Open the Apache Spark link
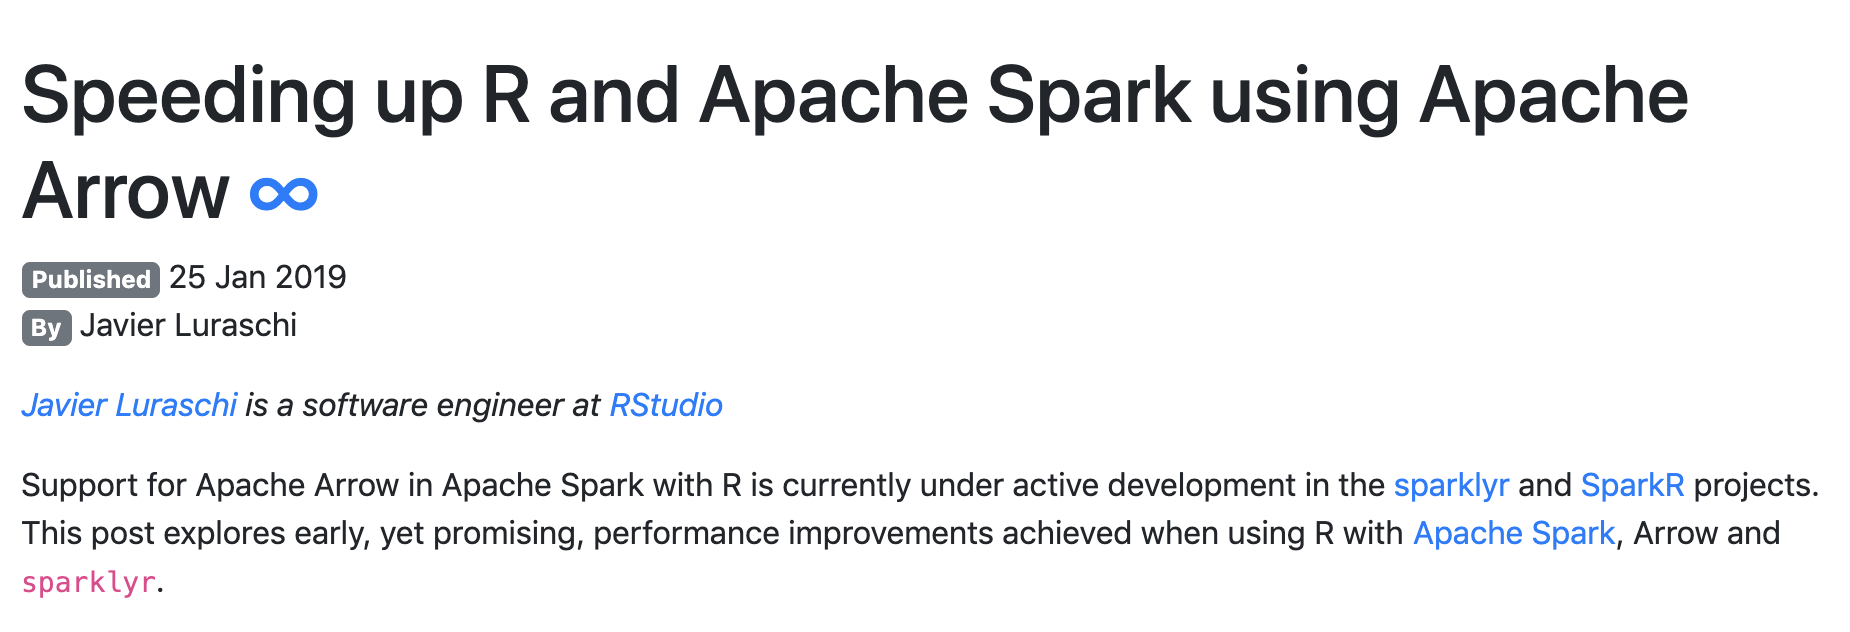 point(1514,533)
